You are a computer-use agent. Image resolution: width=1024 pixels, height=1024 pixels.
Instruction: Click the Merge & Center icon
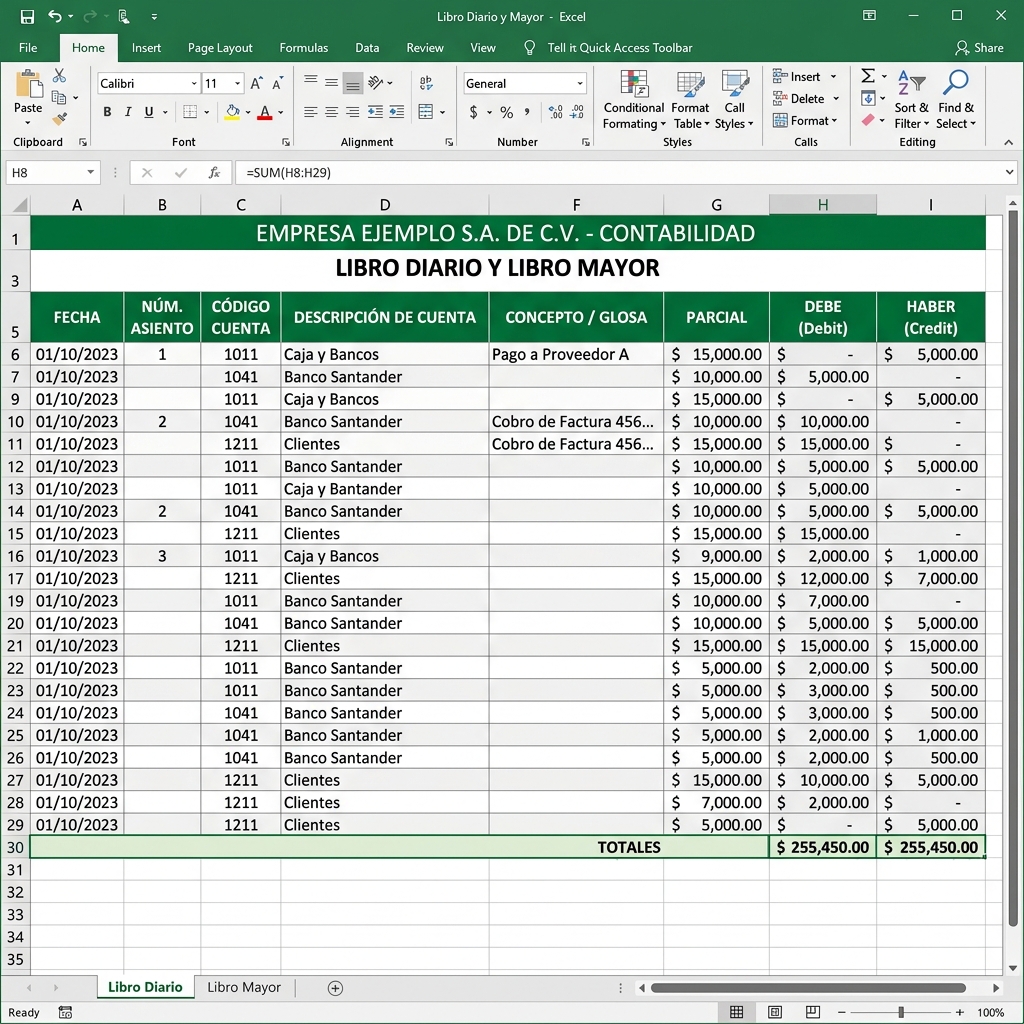tap(426, 112)
